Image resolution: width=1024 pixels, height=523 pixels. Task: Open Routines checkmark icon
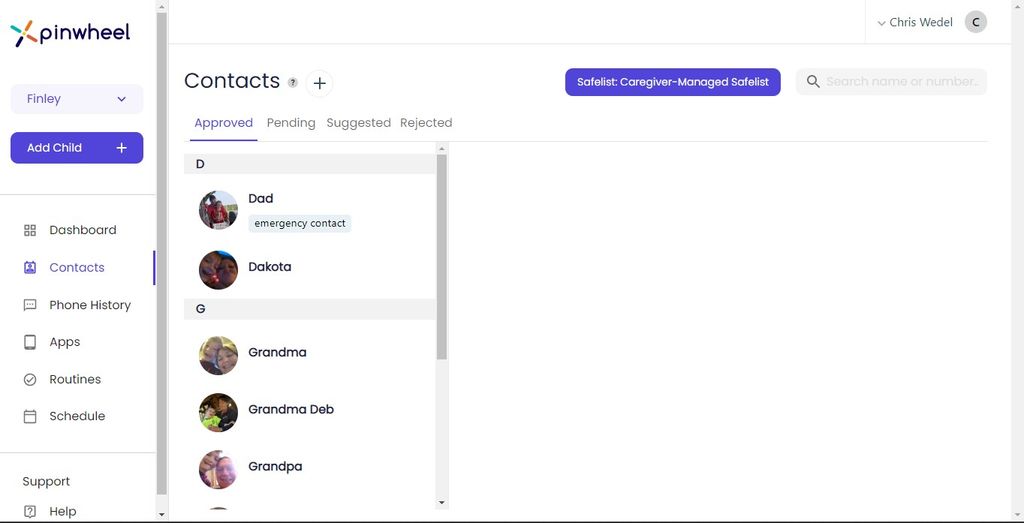(x=30, y=380)
